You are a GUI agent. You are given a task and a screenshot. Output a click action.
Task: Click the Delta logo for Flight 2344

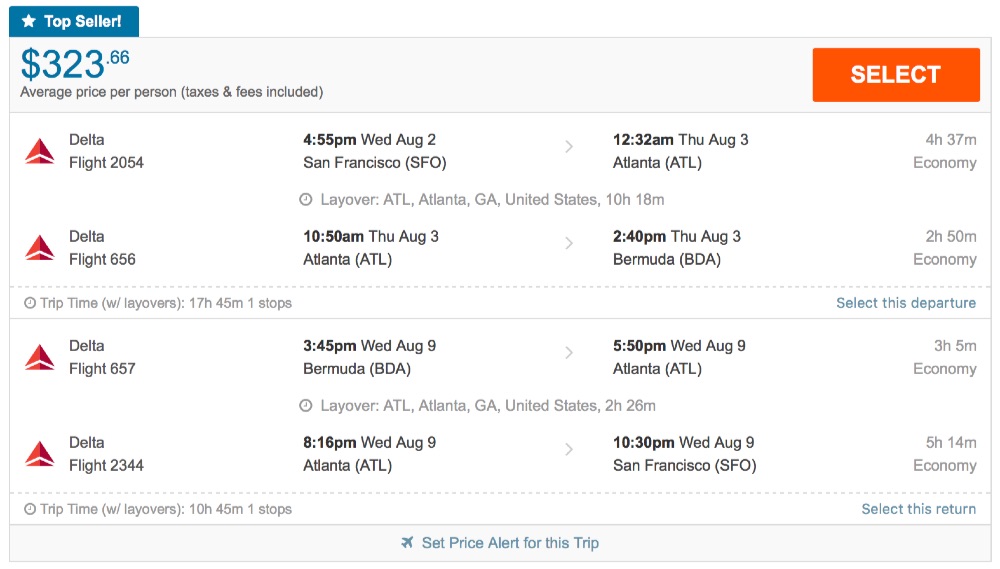coord(40,454)
